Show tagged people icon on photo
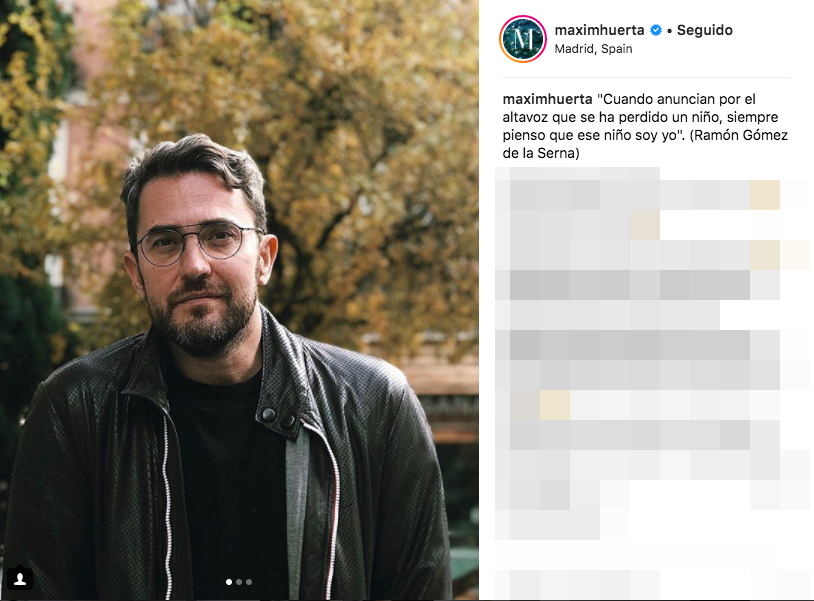 click(x=20, y=578)
